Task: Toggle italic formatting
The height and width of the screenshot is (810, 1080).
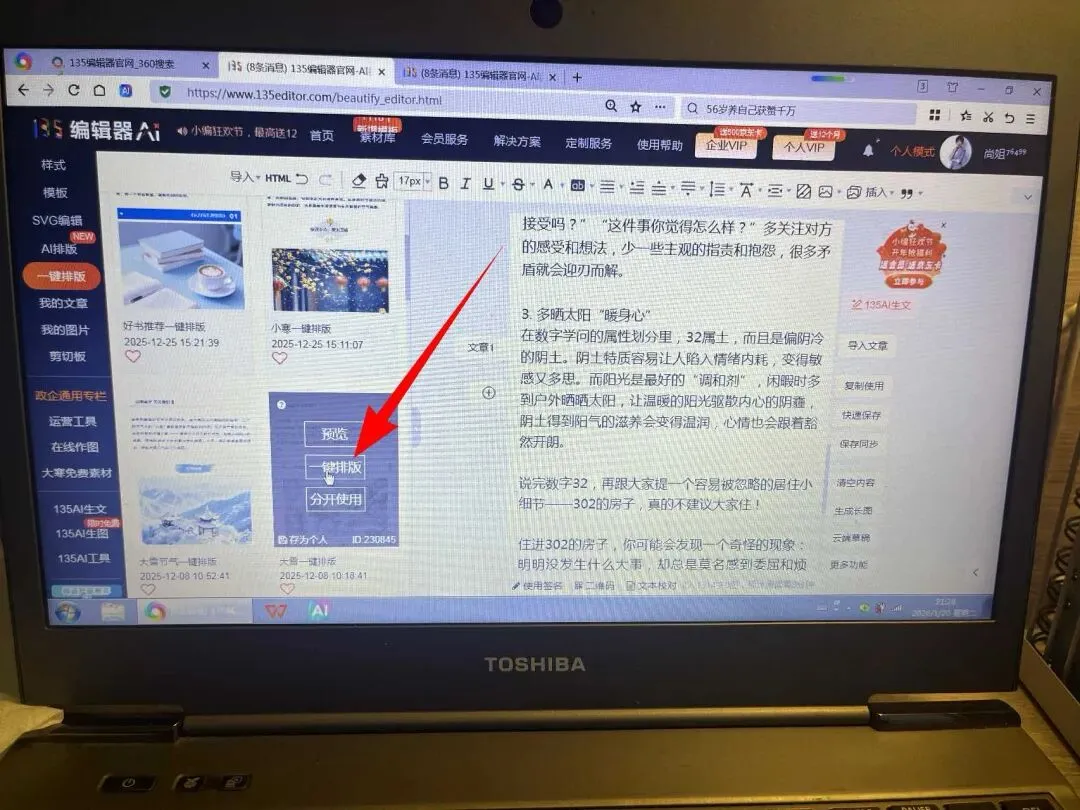Action: (x=466, y=183)
